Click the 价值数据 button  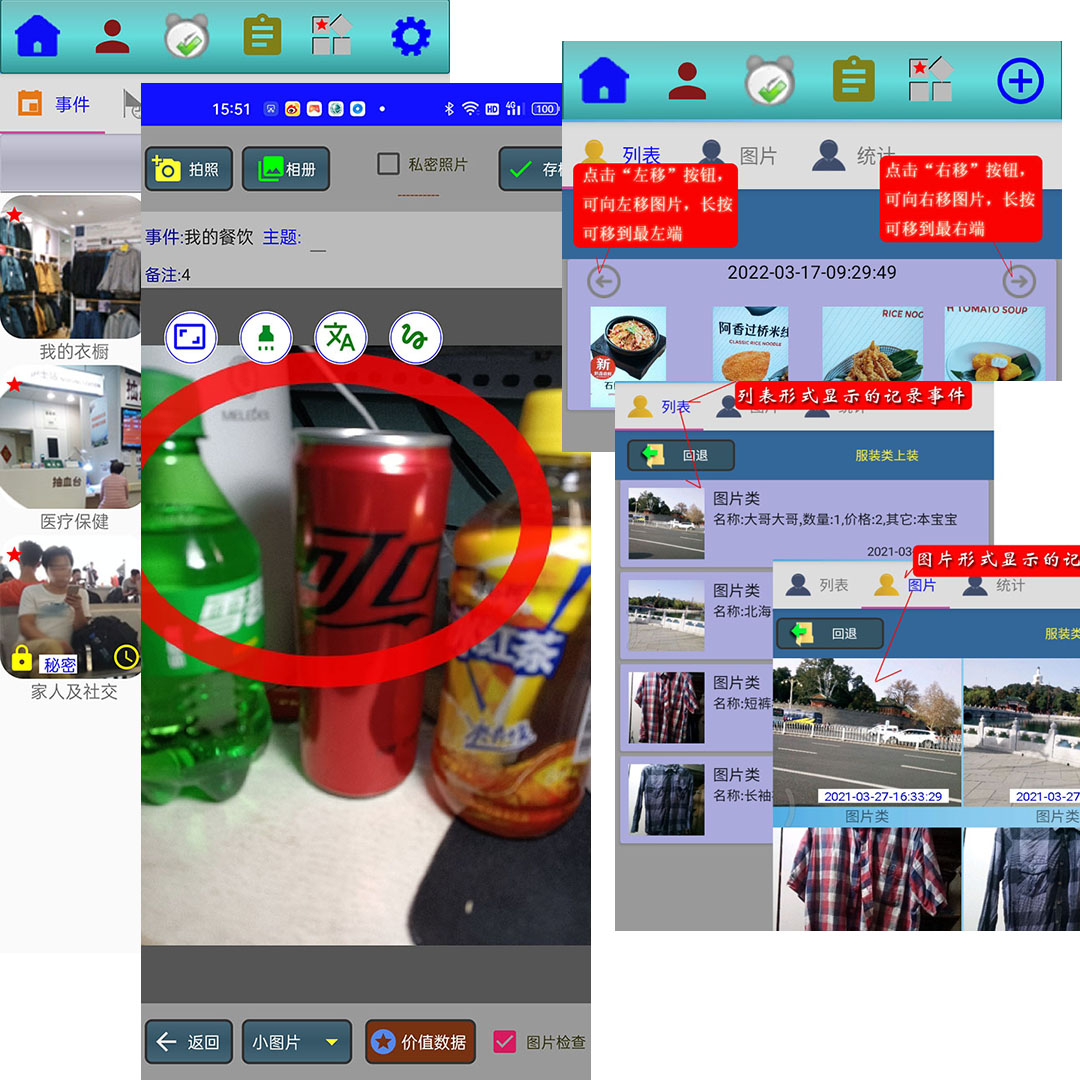click(x=420, y=1042)
